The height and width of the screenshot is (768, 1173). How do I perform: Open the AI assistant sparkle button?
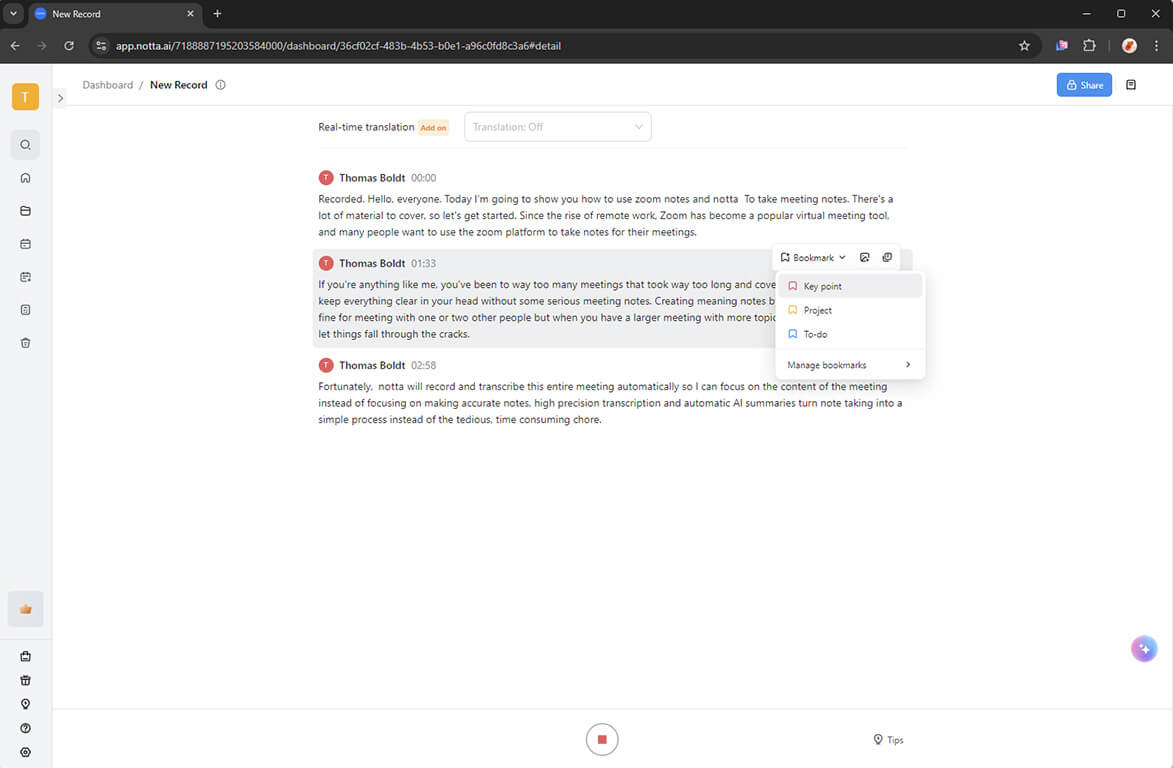[1144, 649]
